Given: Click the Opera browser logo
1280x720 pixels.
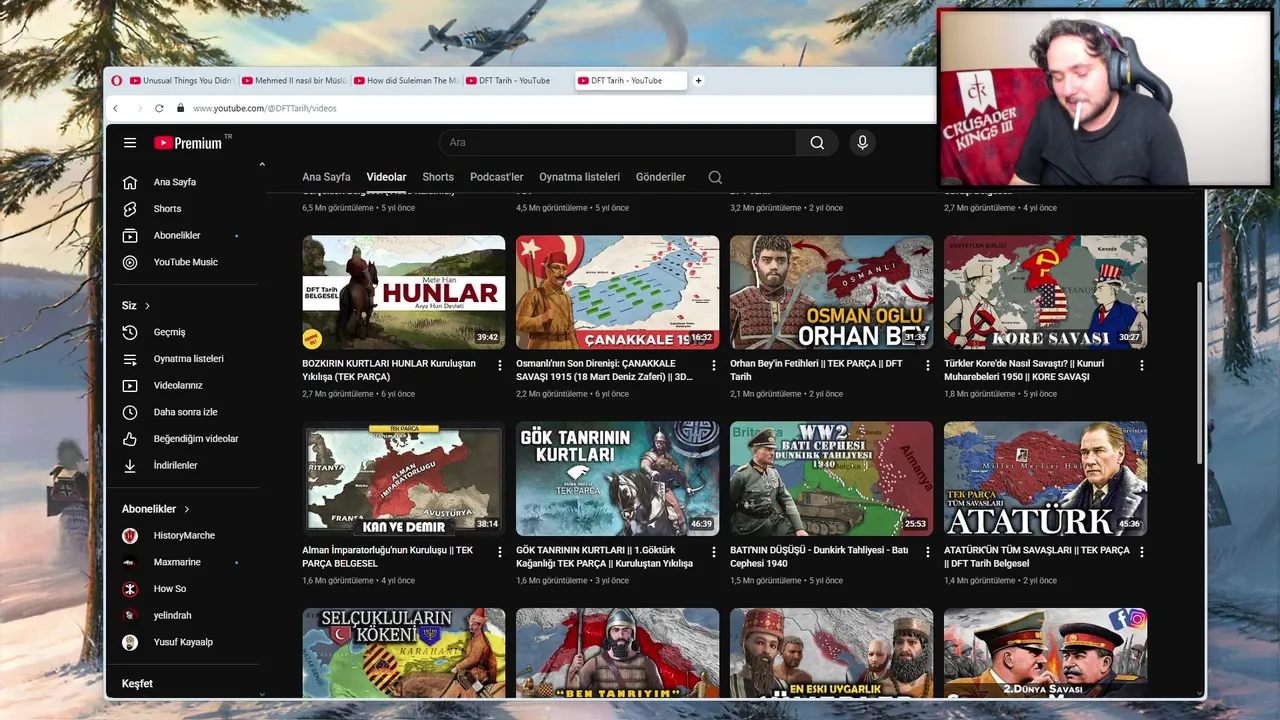Looking at the screenshot, I should coord(117,81).
